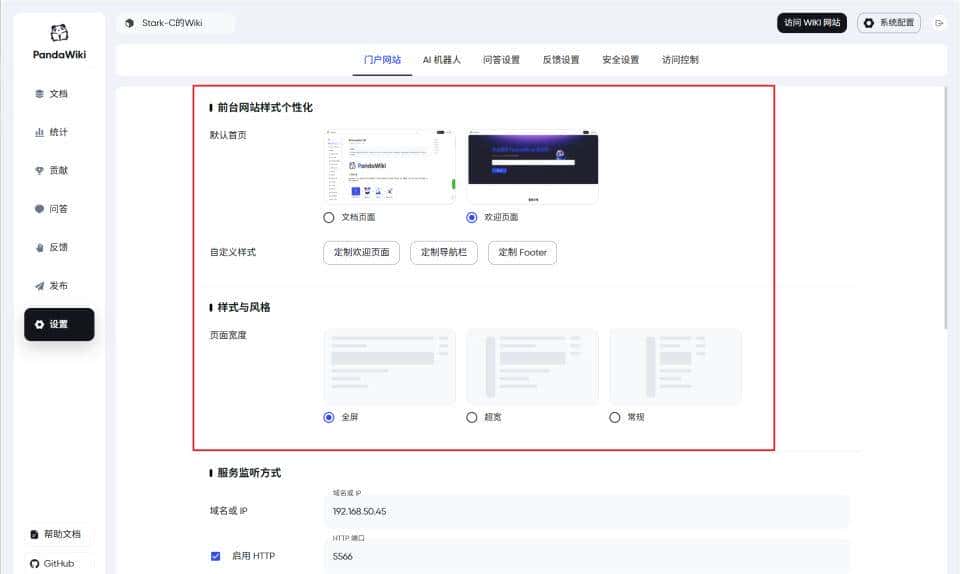This screenshot has width=960, height=574.
Task: Click the PandaWiki panda logo
Action: 59,32
